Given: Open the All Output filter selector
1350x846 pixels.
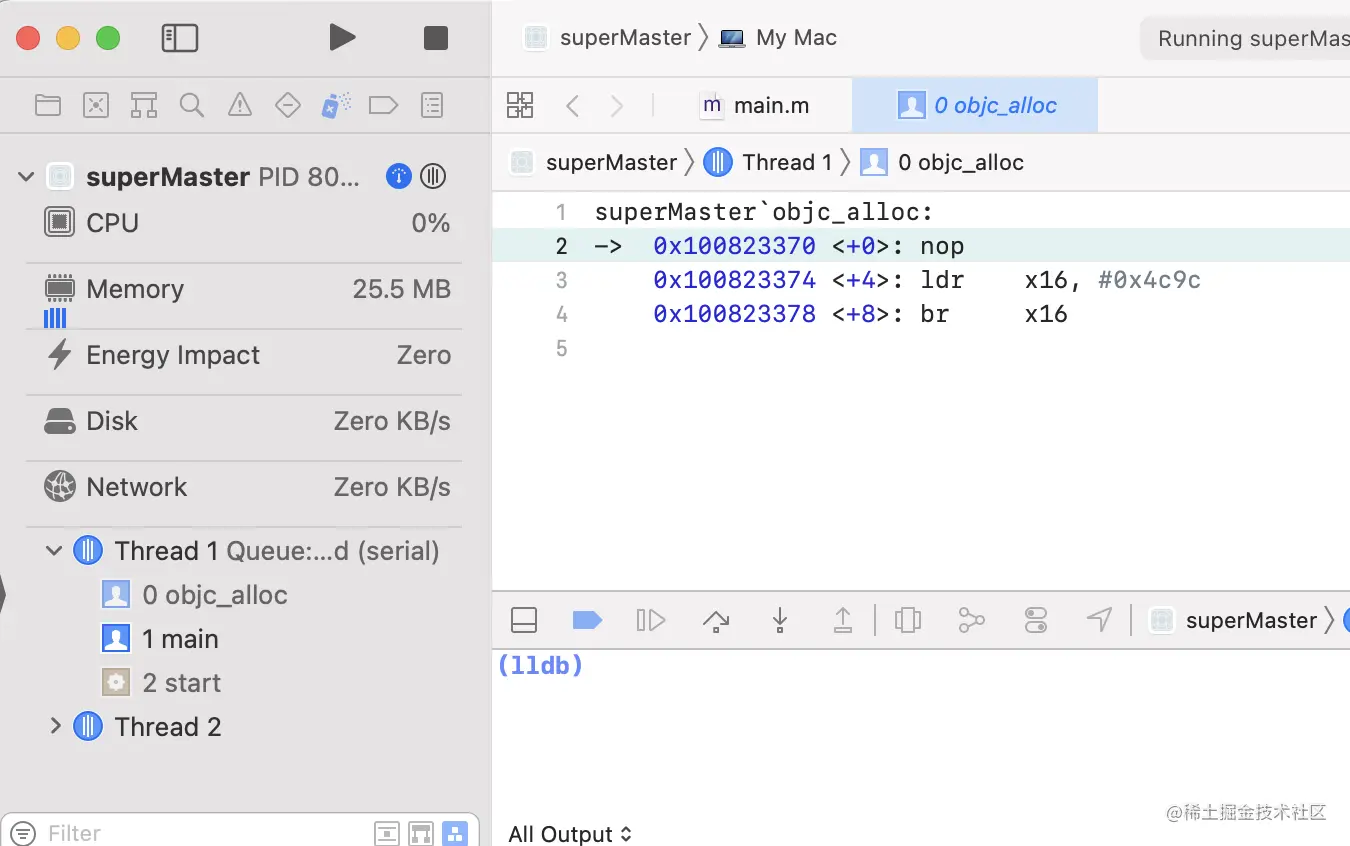Looking at the screenshot, I should [x=571, y=833].
